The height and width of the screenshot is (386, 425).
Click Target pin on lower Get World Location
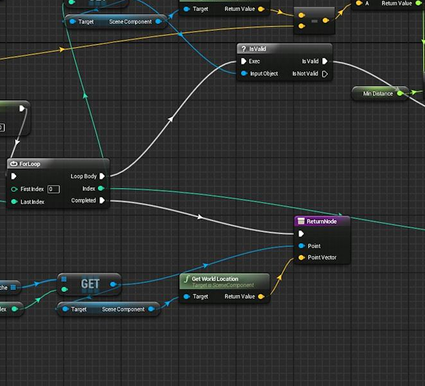click(x=187, y=296)
